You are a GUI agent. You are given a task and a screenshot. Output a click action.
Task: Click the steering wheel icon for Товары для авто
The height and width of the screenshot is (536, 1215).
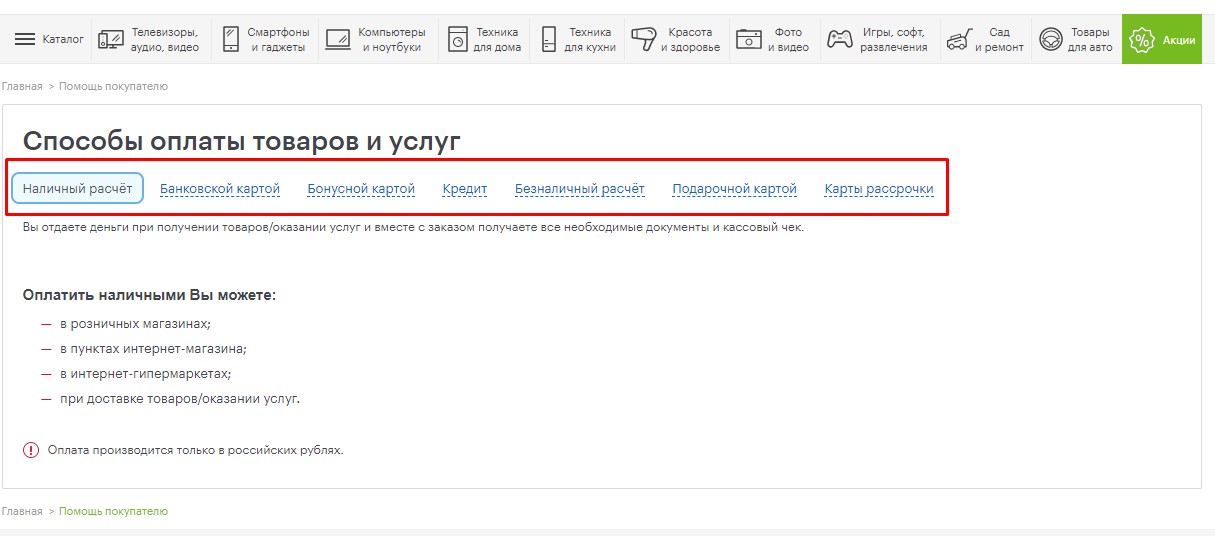(x=1050, y=39)
